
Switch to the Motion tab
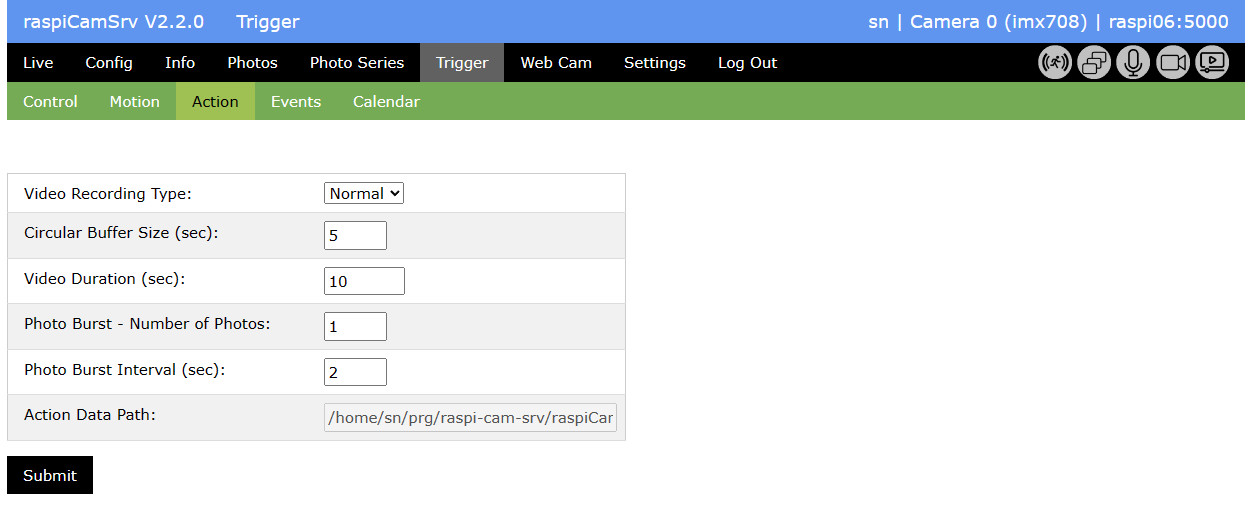(134, 102)
